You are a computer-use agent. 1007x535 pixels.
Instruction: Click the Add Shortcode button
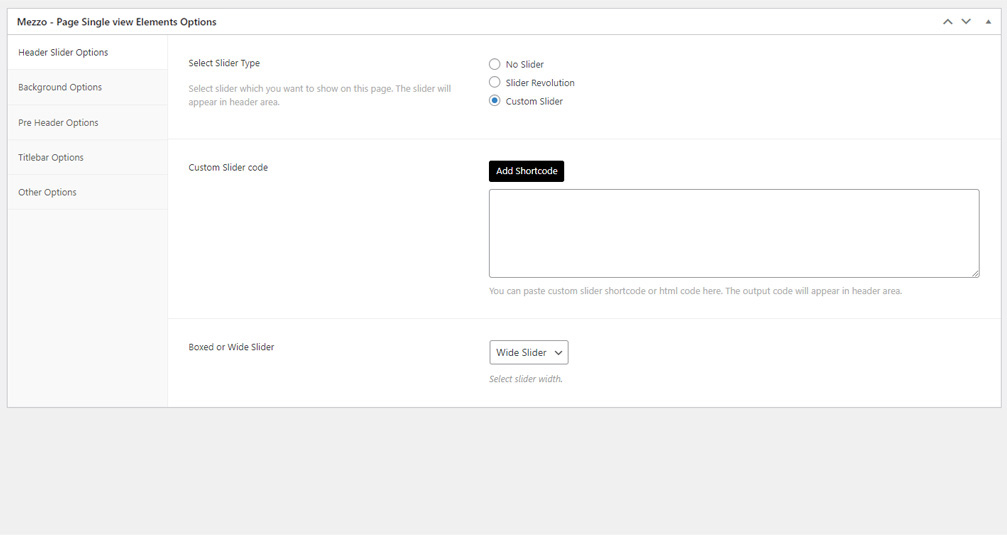pyautogui.click(x=526, y=171)
